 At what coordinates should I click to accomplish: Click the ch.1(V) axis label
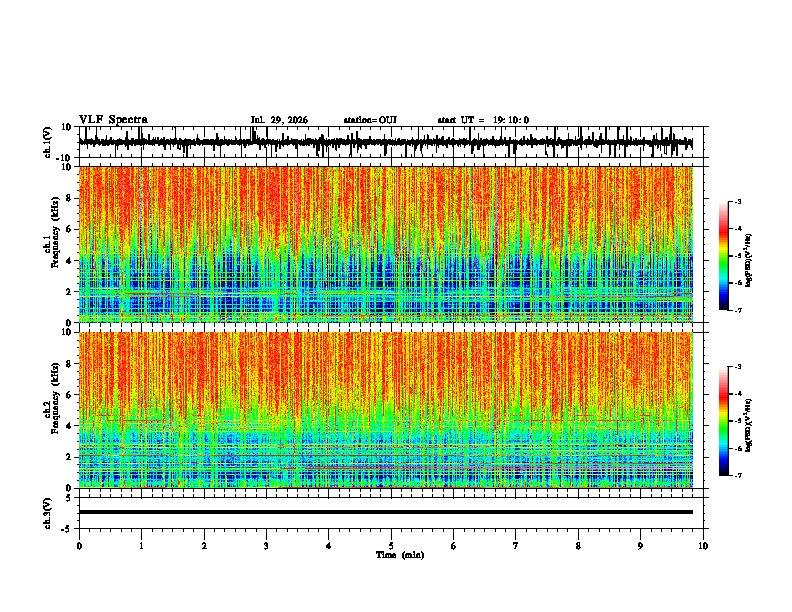tap(48, 142)
